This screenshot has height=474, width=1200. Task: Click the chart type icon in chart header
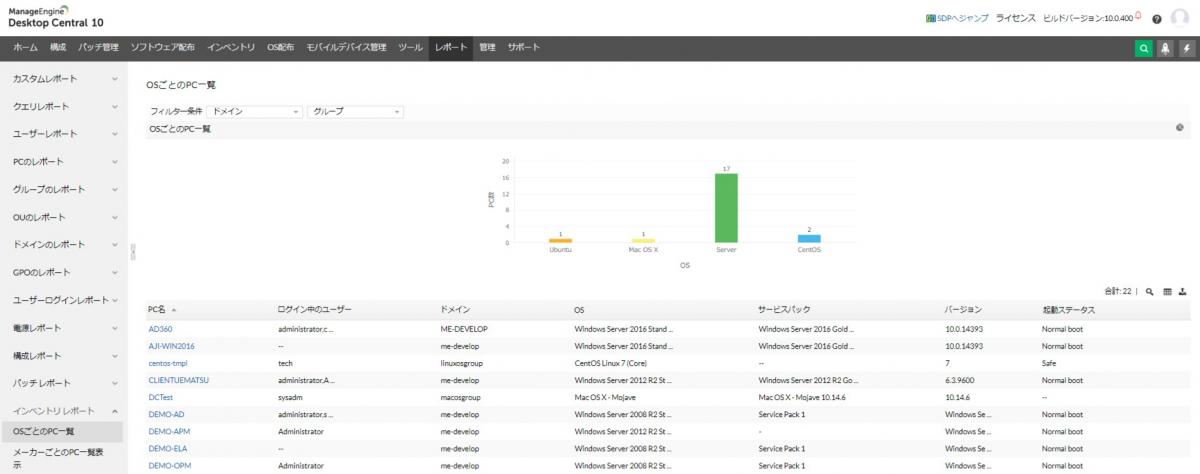(1180, 128)
